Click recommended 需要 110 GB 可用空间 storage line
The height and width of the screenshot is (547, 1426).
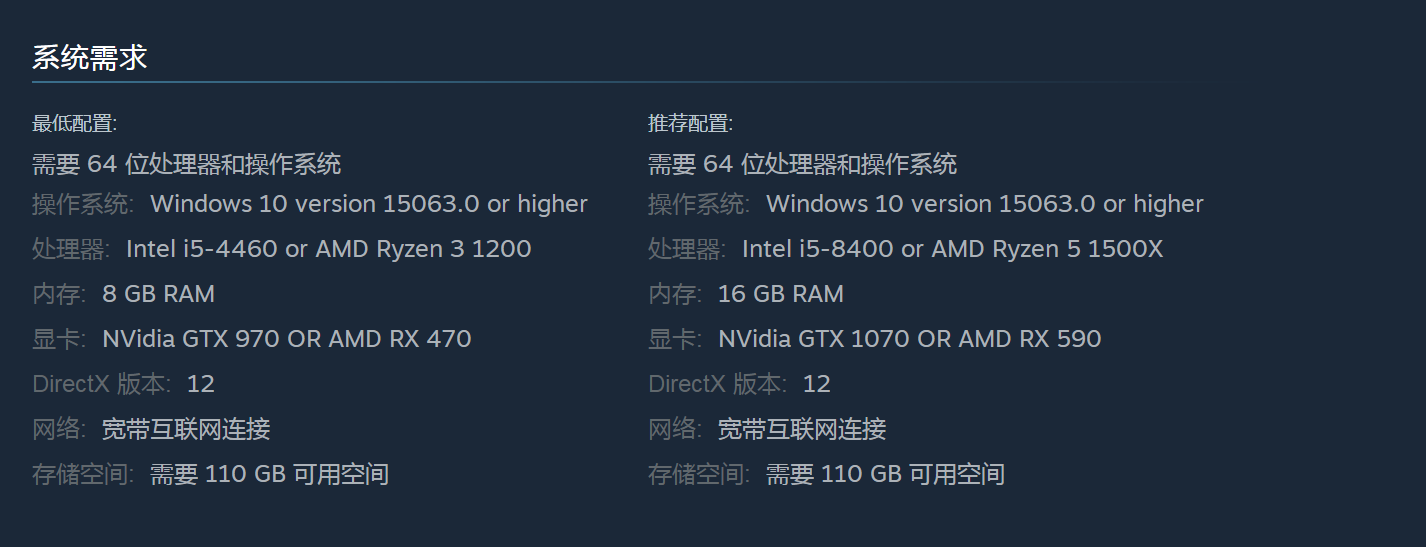(885, 475)
